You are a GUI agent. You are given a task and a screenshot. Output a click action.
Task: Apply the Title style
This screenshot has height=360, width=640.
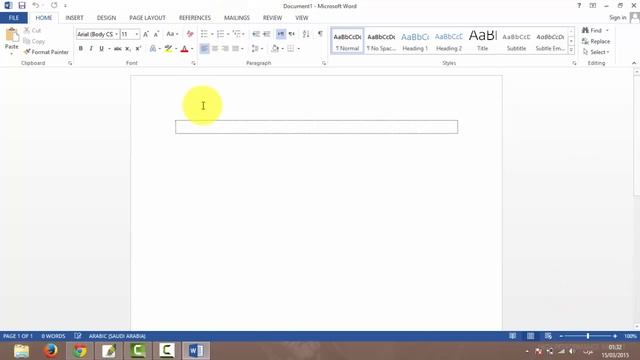pyautogui.click(x=482, y=41)
